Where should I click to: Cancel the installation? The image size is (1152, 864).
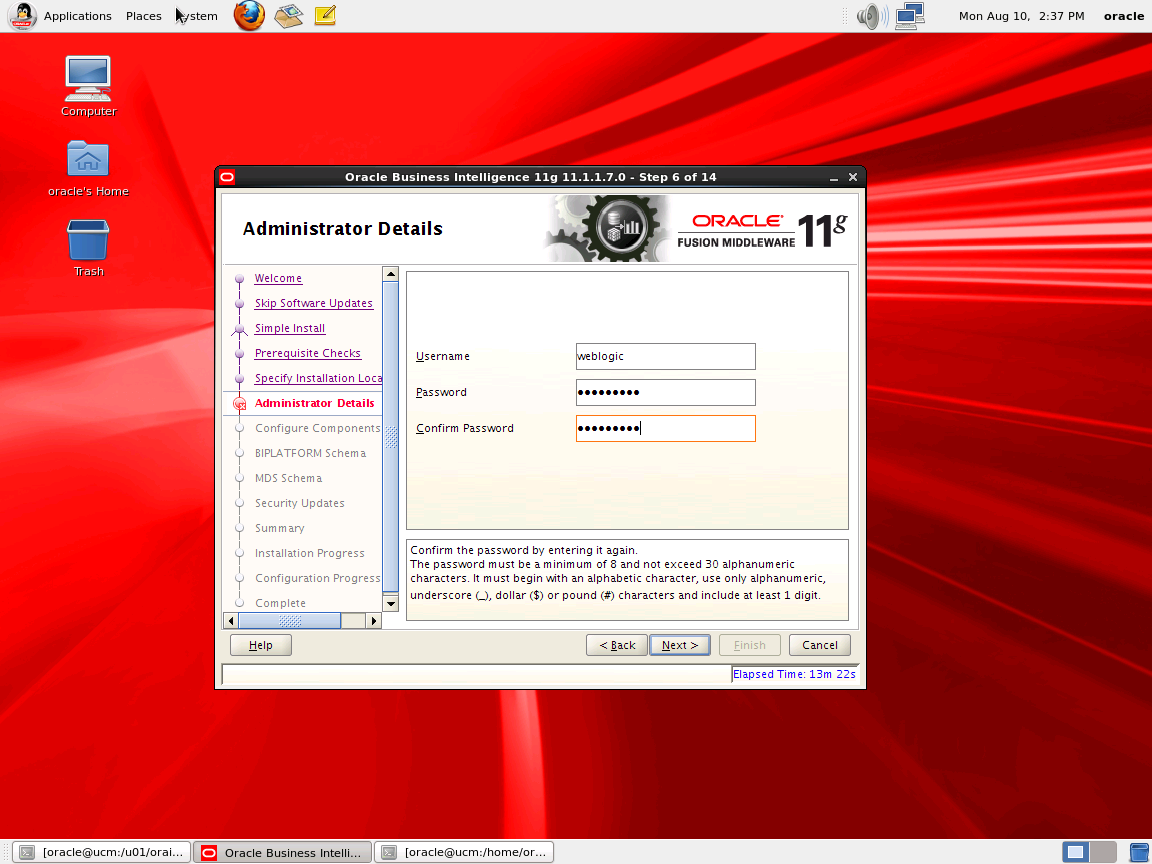[x=820, y=645]
